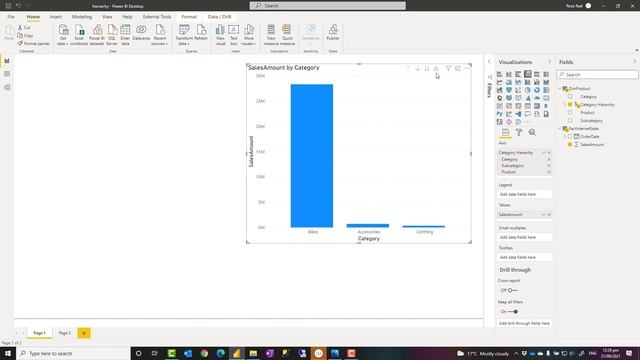This screenshot has height=360, width=640.
Task: Click the filter icon on chart header
Action: (448, 69)
